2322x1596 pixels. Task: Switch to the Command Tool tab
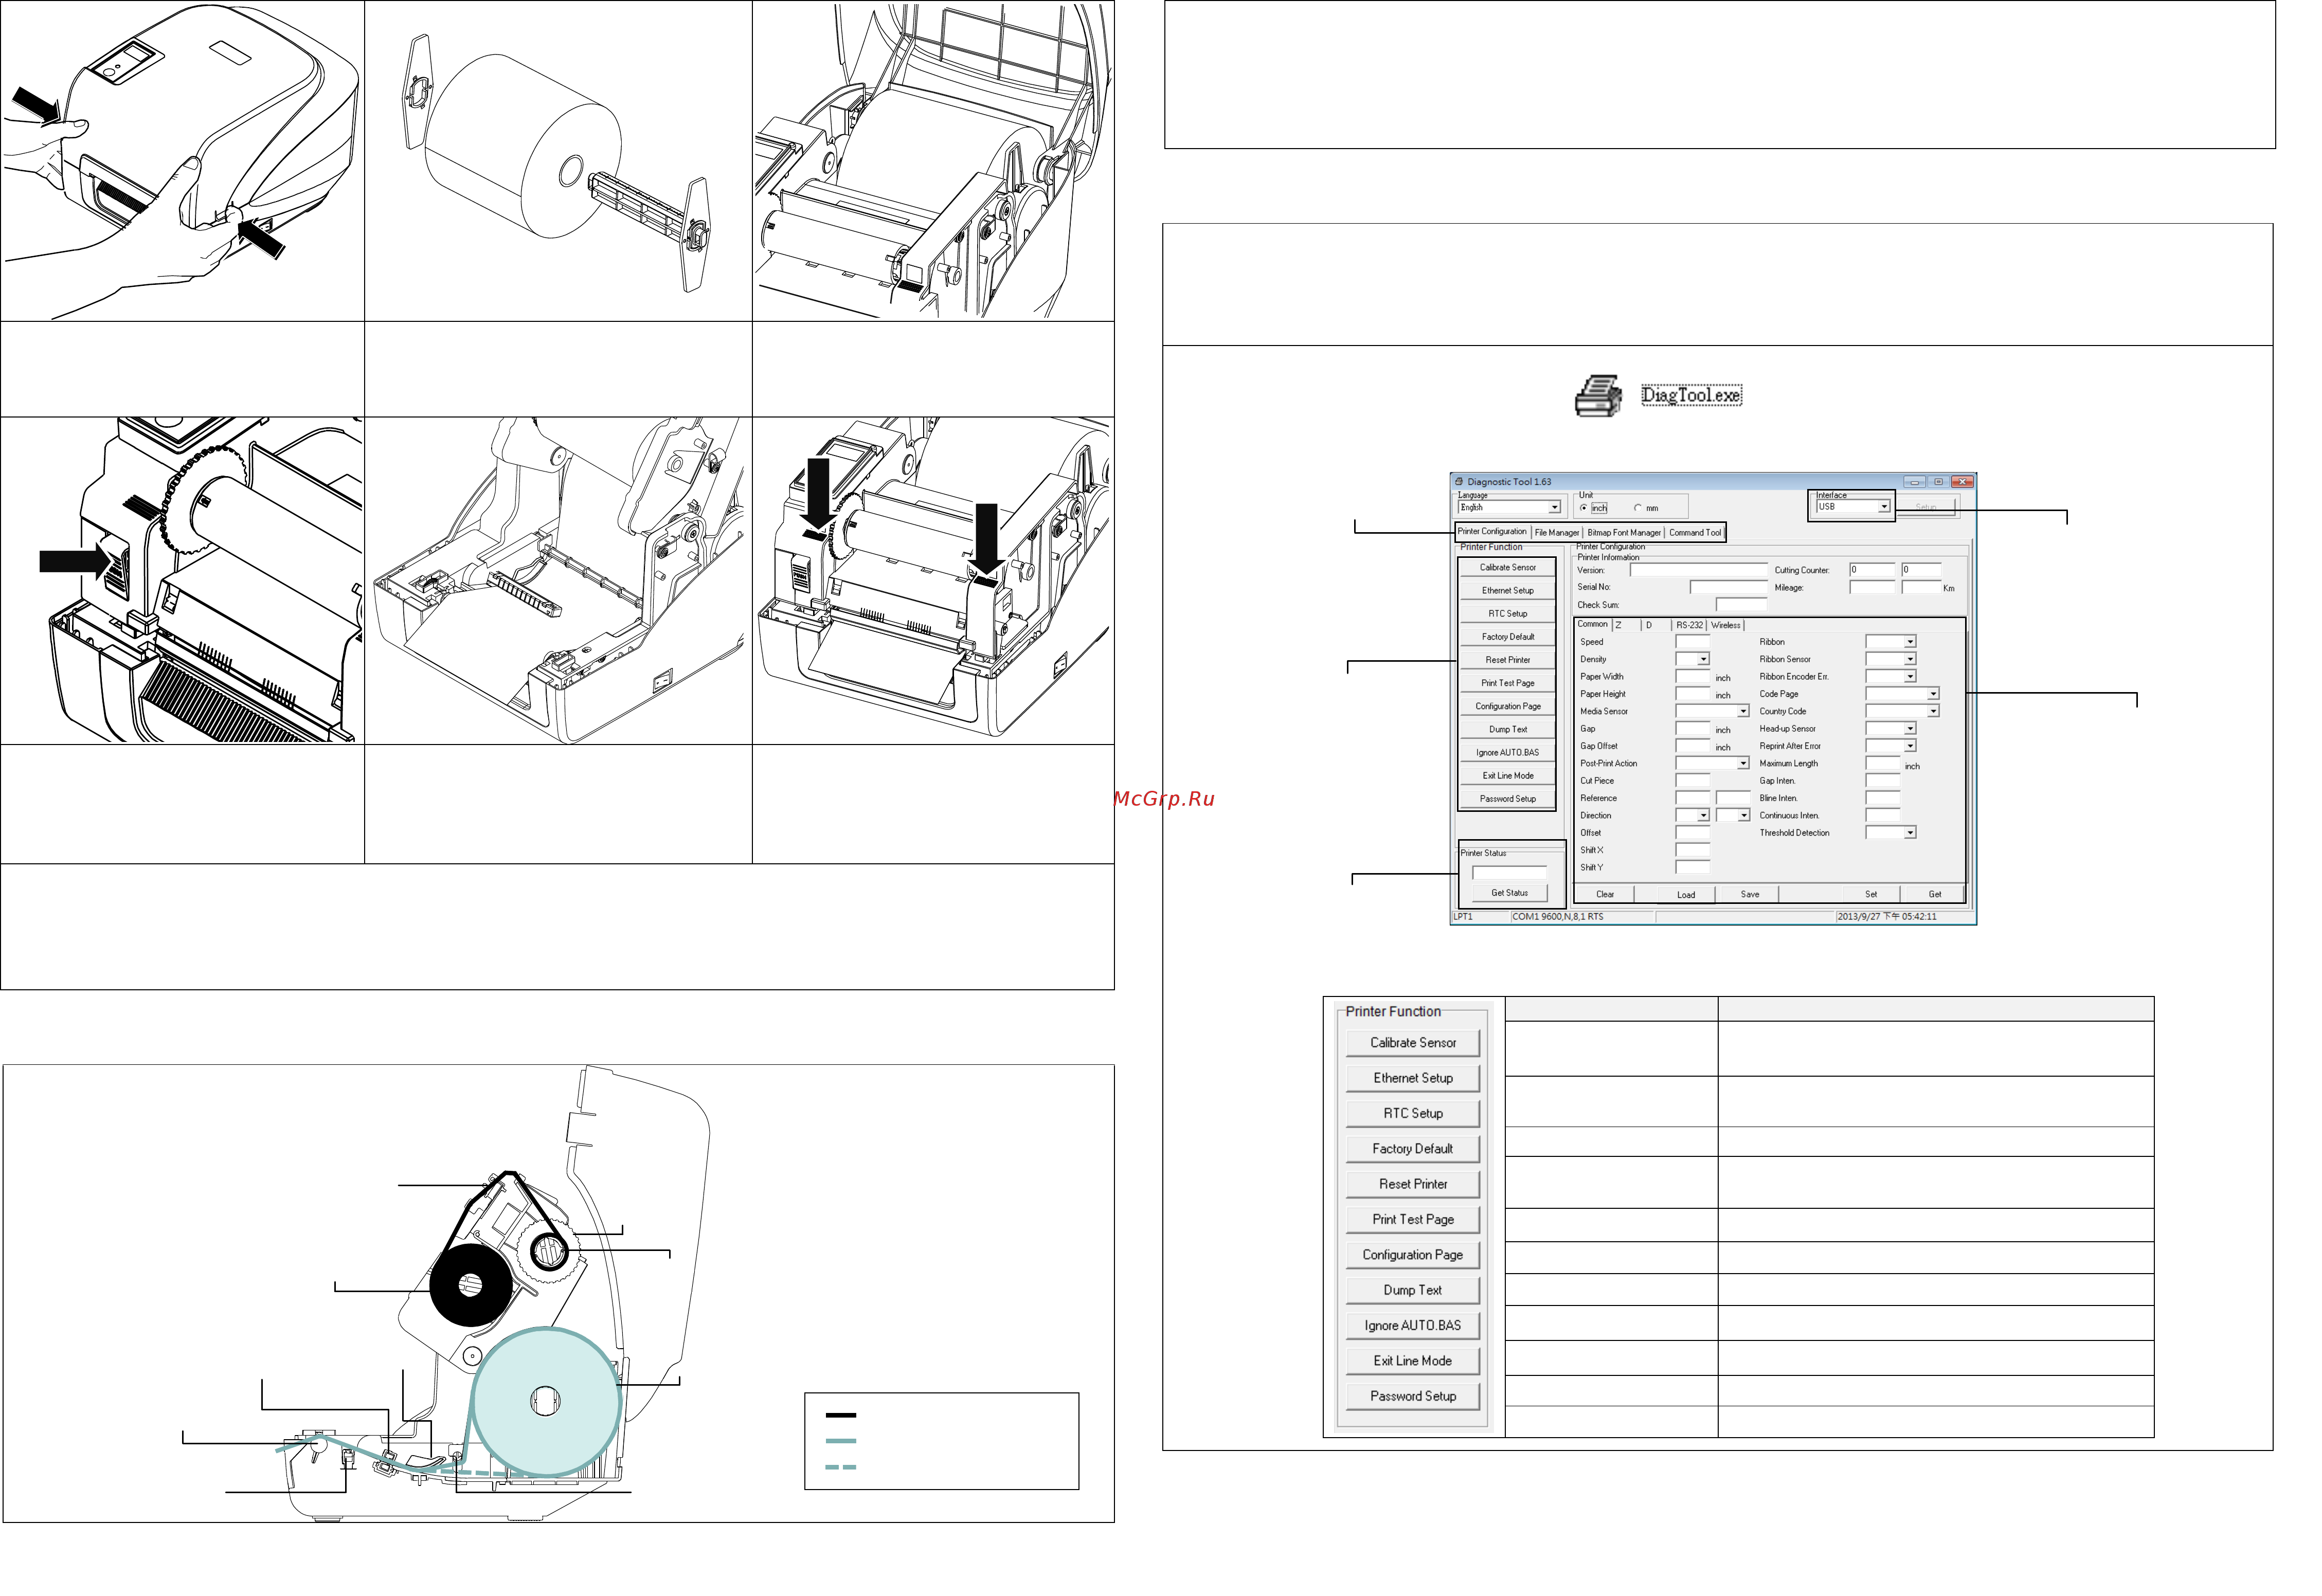[x=1695, y=533]
